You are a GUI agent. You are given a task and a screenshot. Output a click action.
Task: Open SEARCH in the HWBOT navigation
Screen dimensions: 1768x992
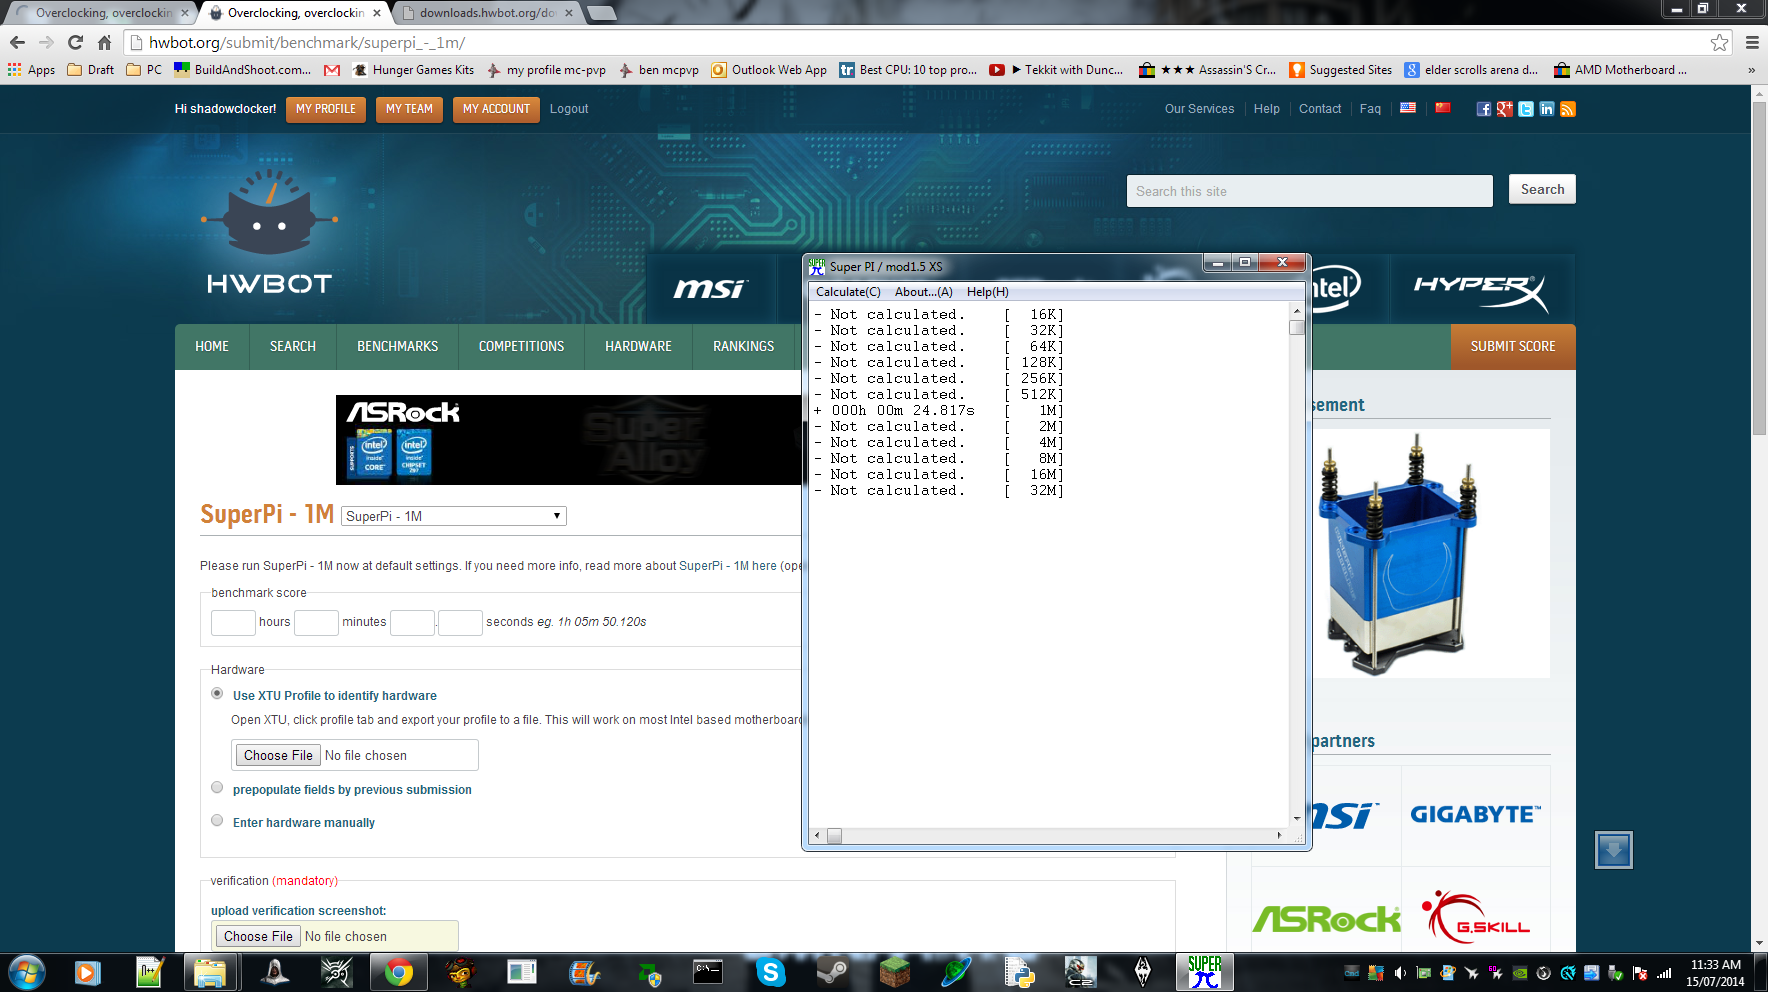[293, 347]
